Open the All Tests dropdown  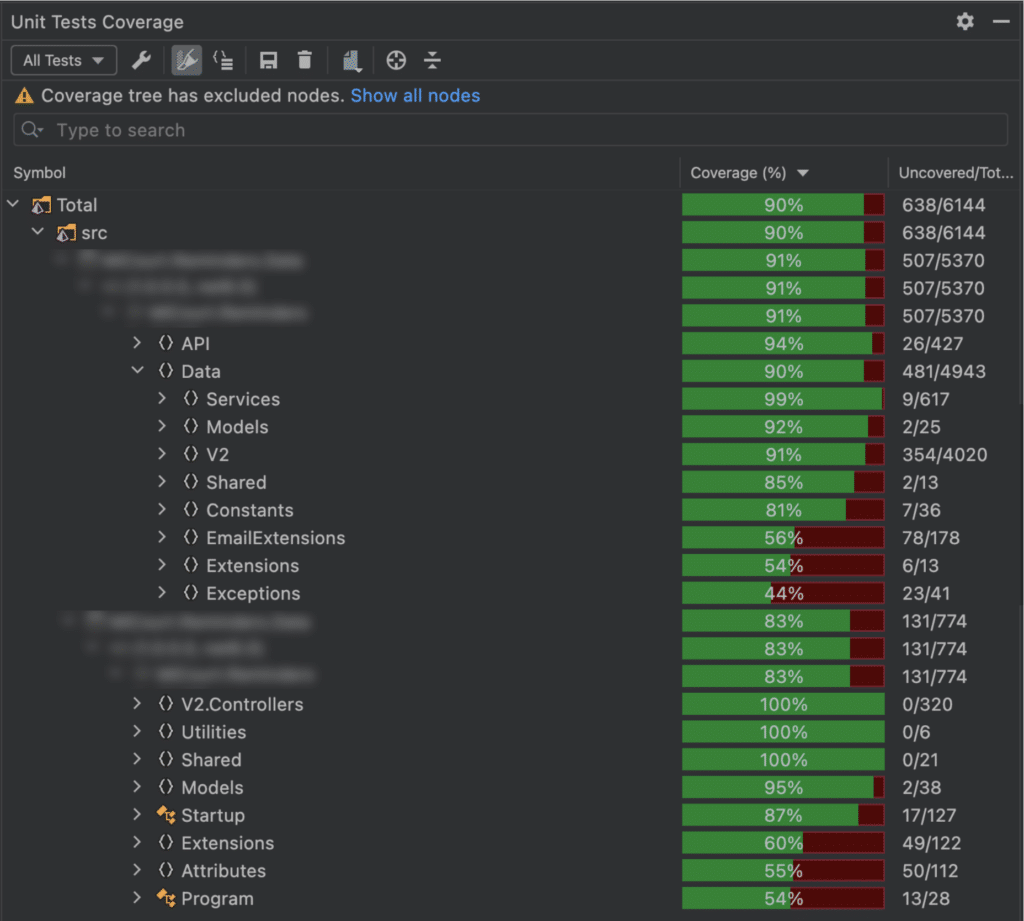click(x=63, y=60)
